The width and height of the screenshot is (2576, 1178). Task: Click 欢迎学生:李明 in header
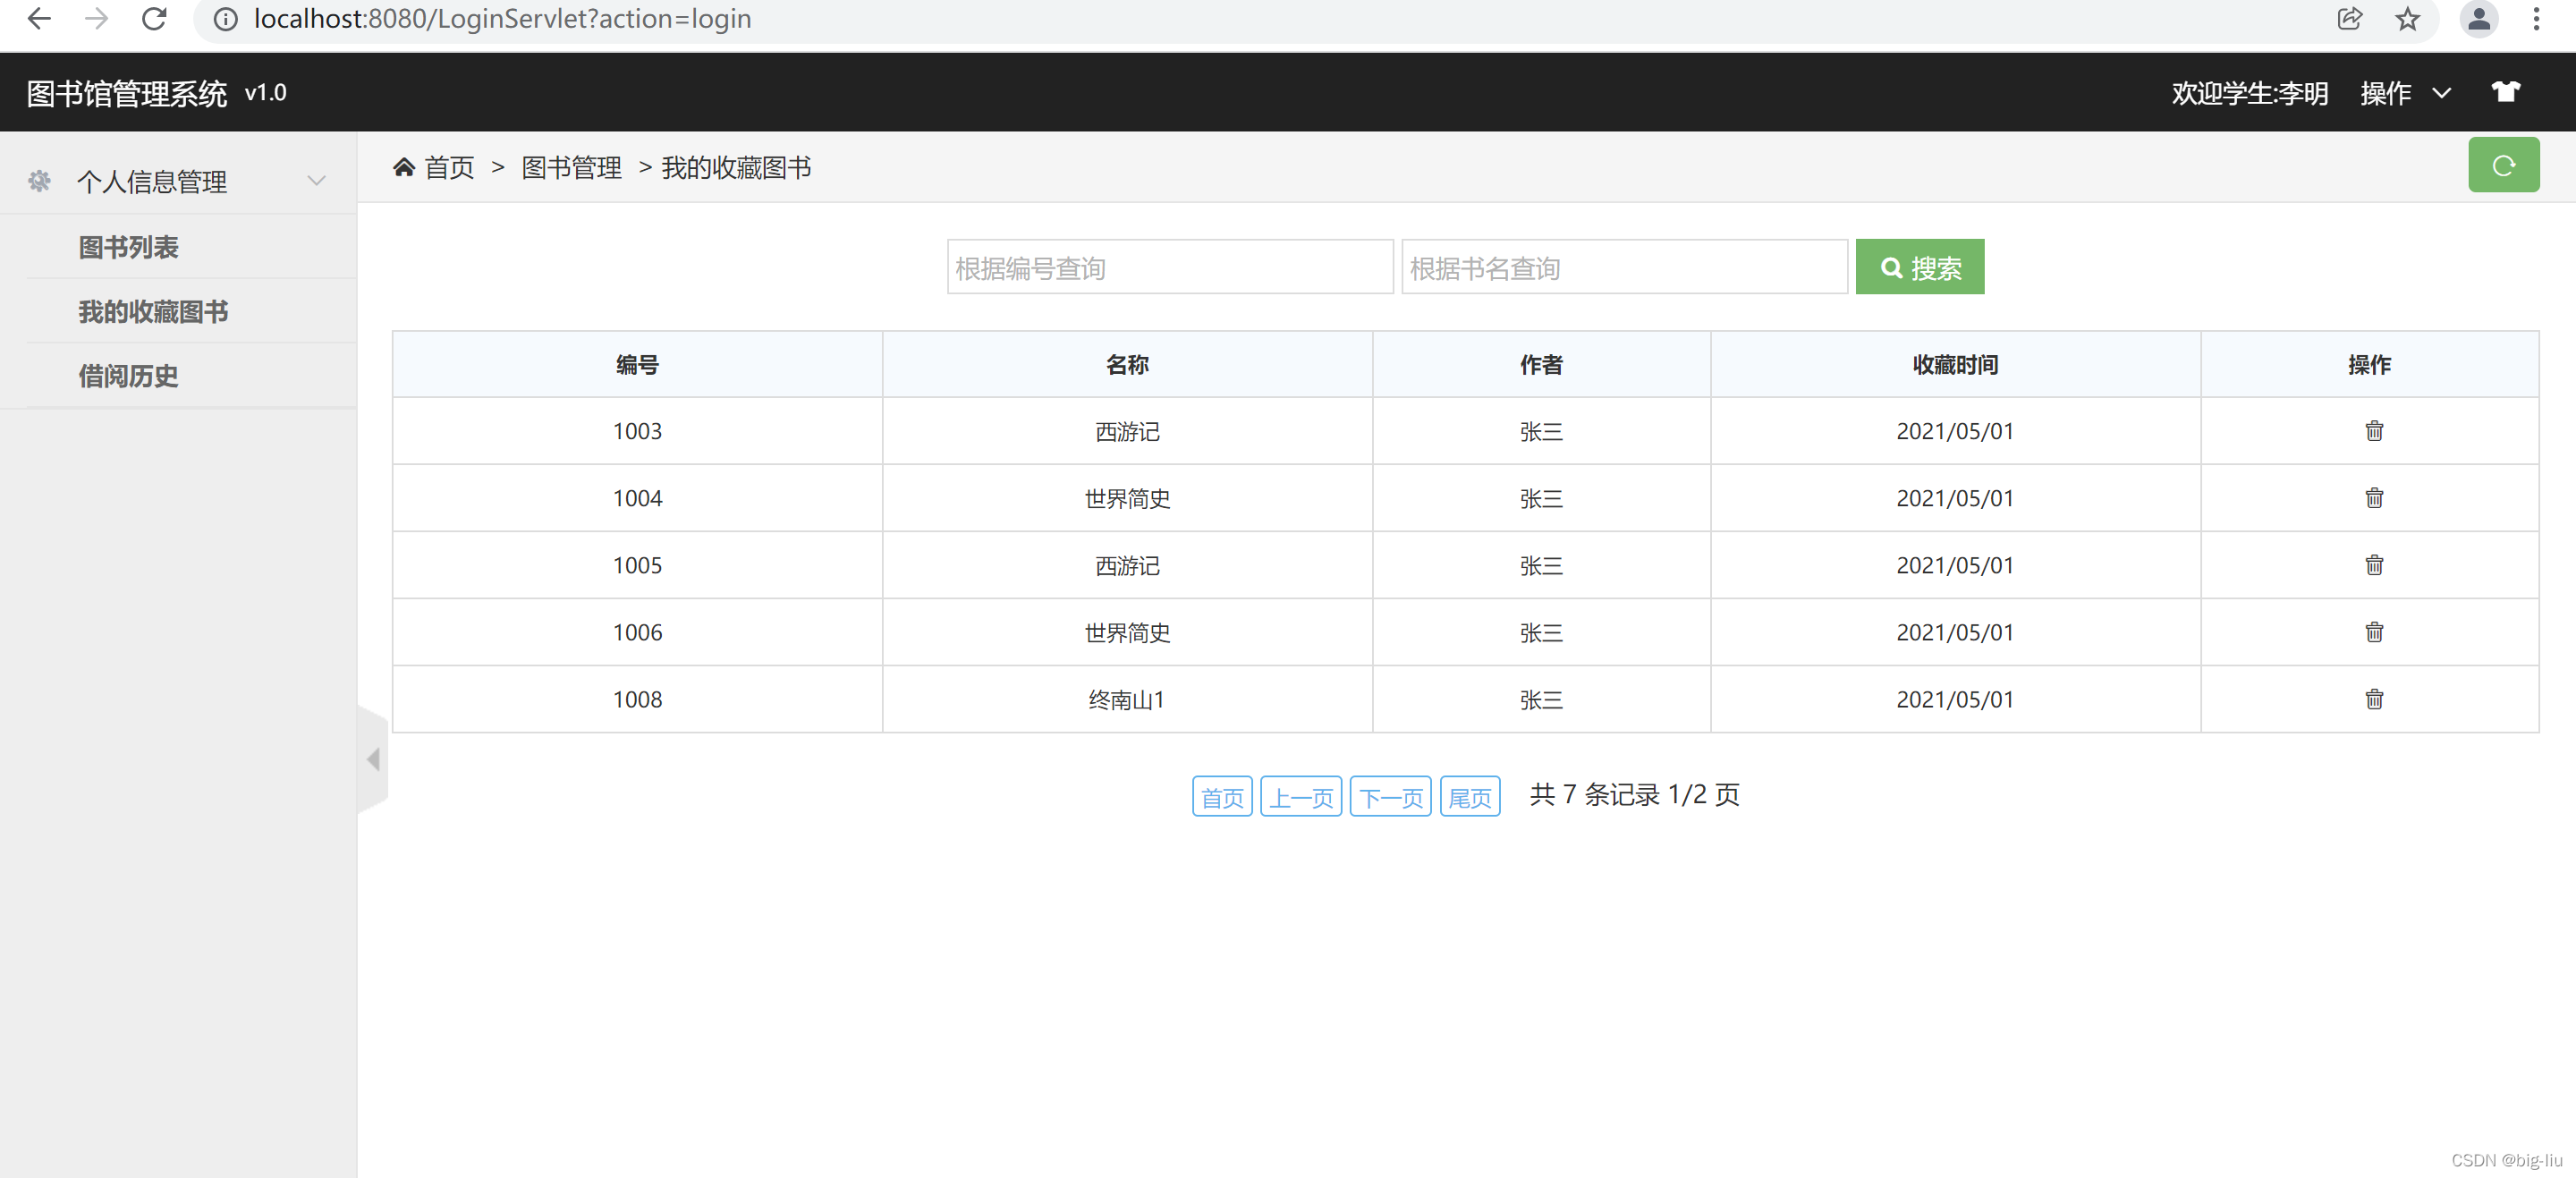2249,93
